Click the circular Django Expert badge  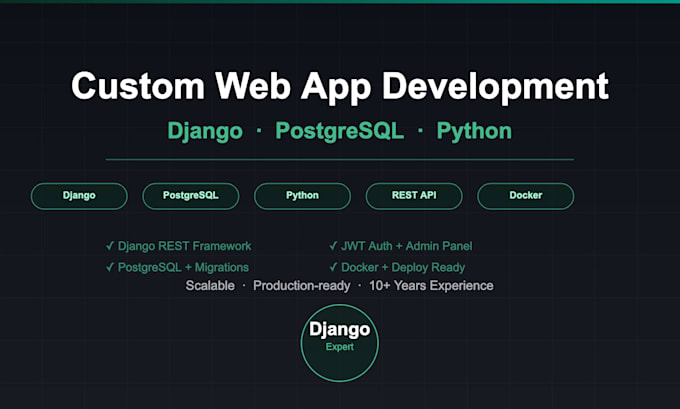pos(340,343)
